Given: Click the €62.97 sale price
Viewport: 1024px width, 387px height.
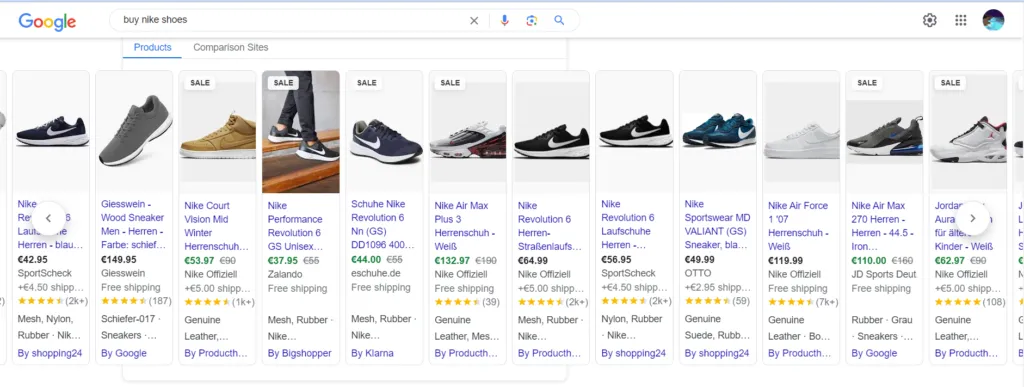Looking at the screenshot, I should click(950, 260).
